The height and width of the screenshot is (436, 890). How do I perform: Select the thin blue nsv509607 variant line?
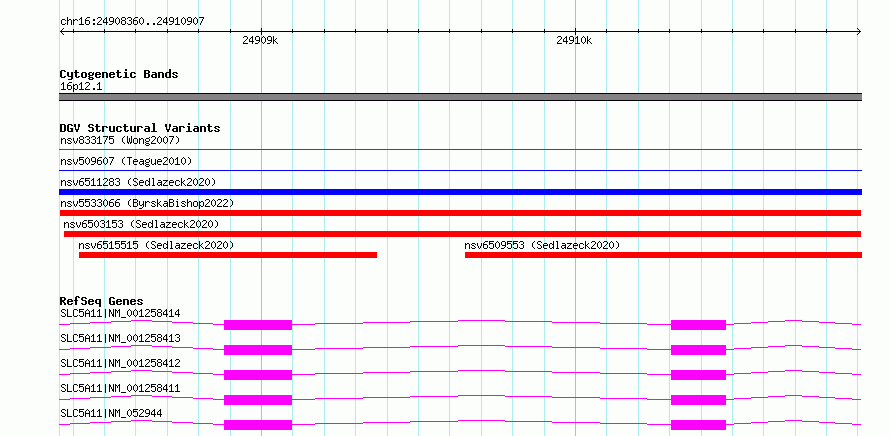[x=460, y=170]
